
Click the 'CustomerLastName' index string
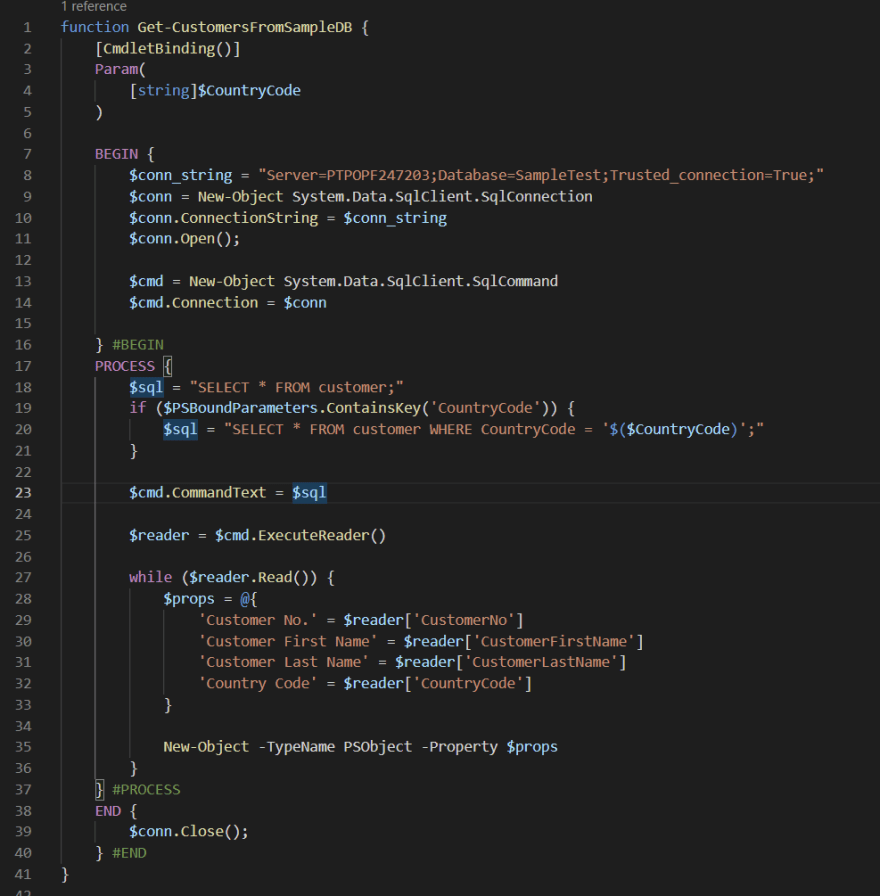[x=541, y=662]
